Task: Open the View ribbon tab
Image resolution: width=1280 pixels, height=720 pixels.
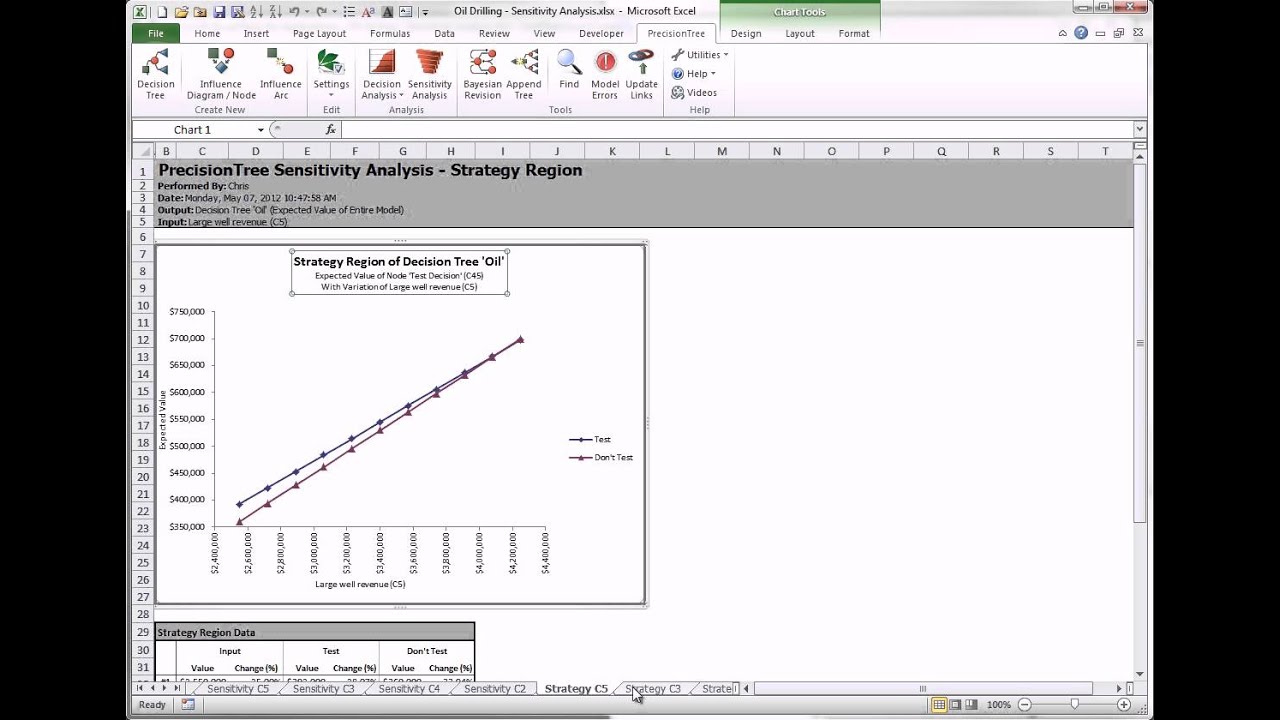Action: (x=544, y=33)
